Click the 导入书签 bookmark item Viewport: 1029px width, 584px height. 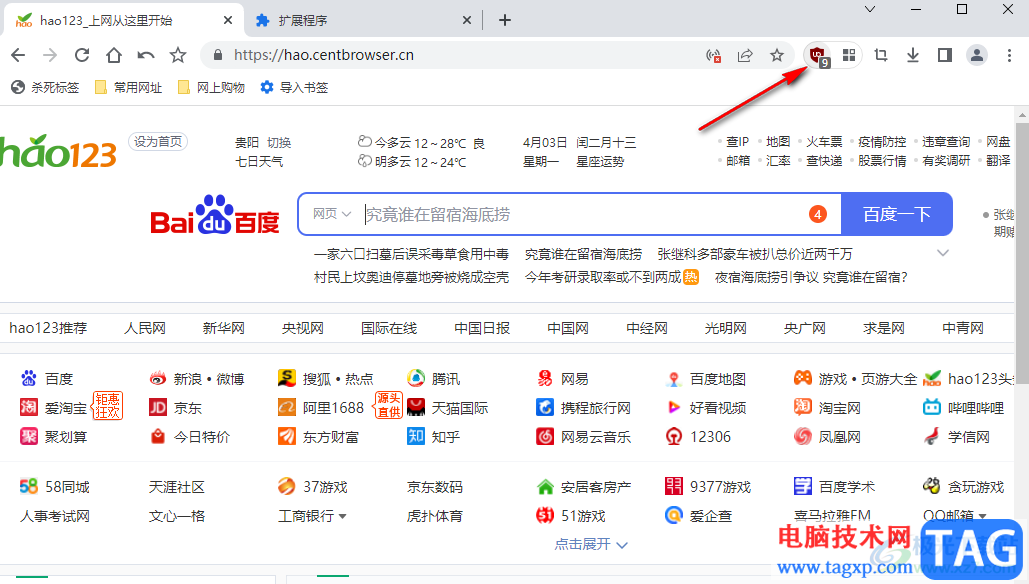click(x=294, y=87)
